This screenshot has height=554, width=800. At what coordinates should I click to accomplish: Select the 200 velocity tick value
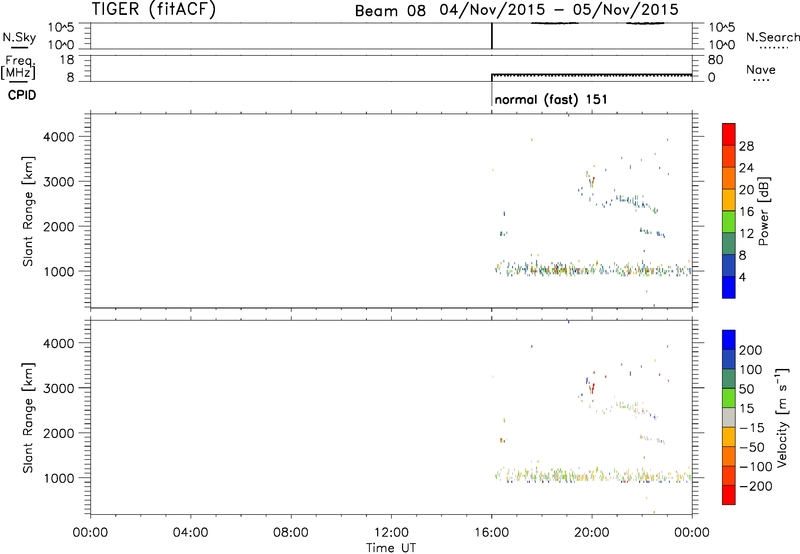coord(751,350)
